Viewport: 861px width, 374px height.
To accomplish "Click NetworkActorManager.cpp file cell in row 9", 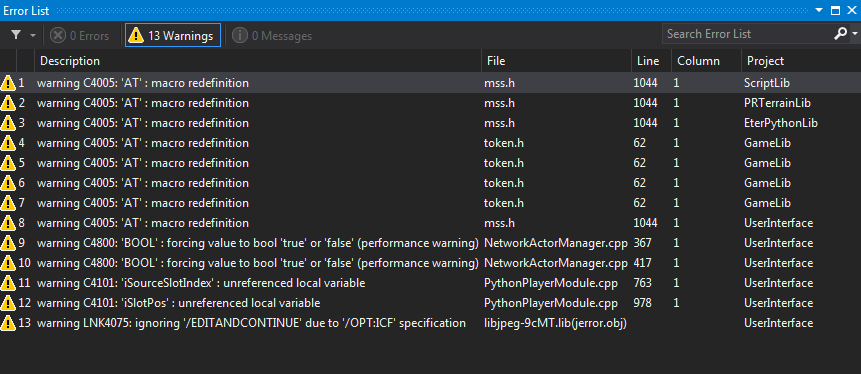I will (556, 243).
